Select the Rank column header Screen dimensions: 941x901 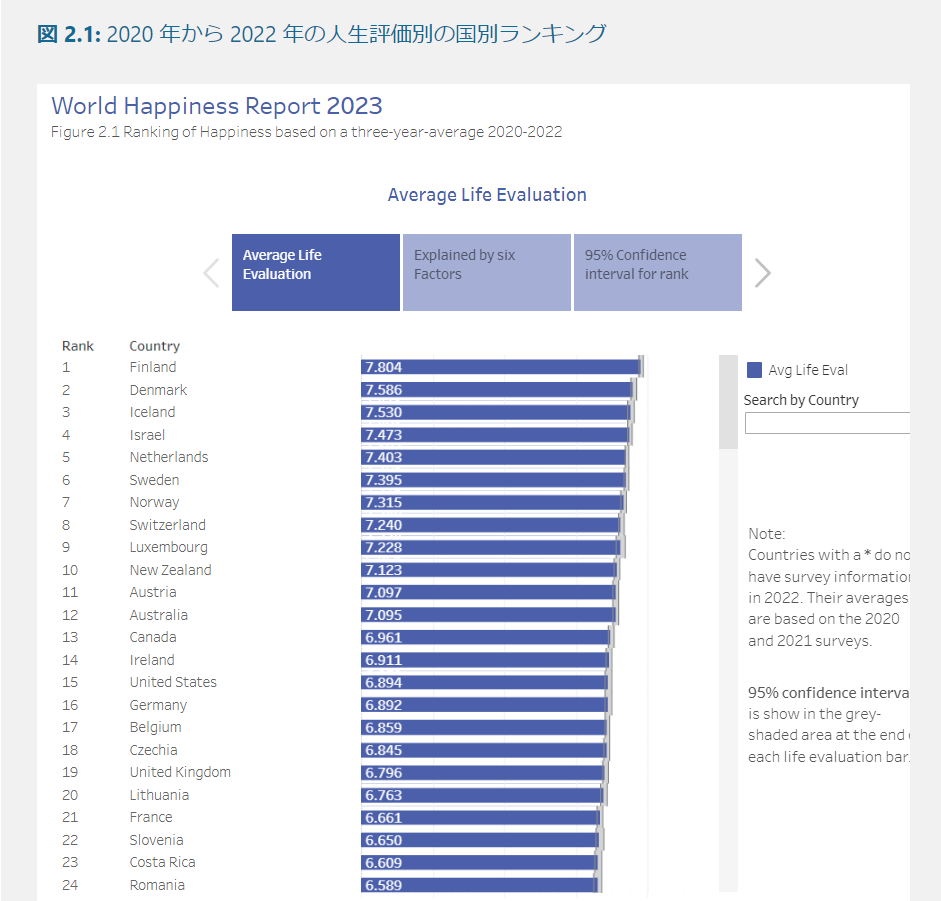78,346
